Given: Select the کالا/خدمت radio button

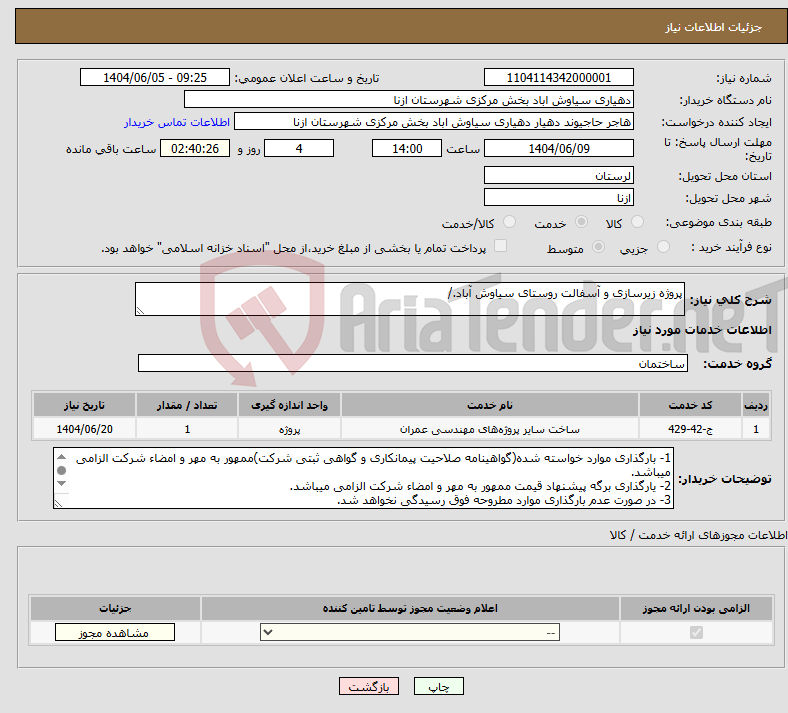Looking at the screenshot, I should tap(509, 222).
